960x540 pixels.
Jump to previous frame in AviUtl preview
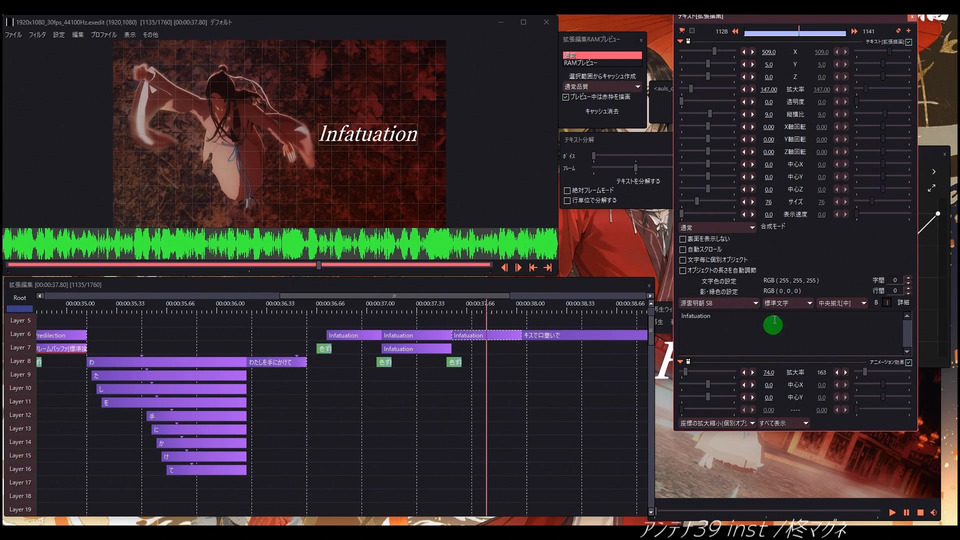[x=504, y=268]
